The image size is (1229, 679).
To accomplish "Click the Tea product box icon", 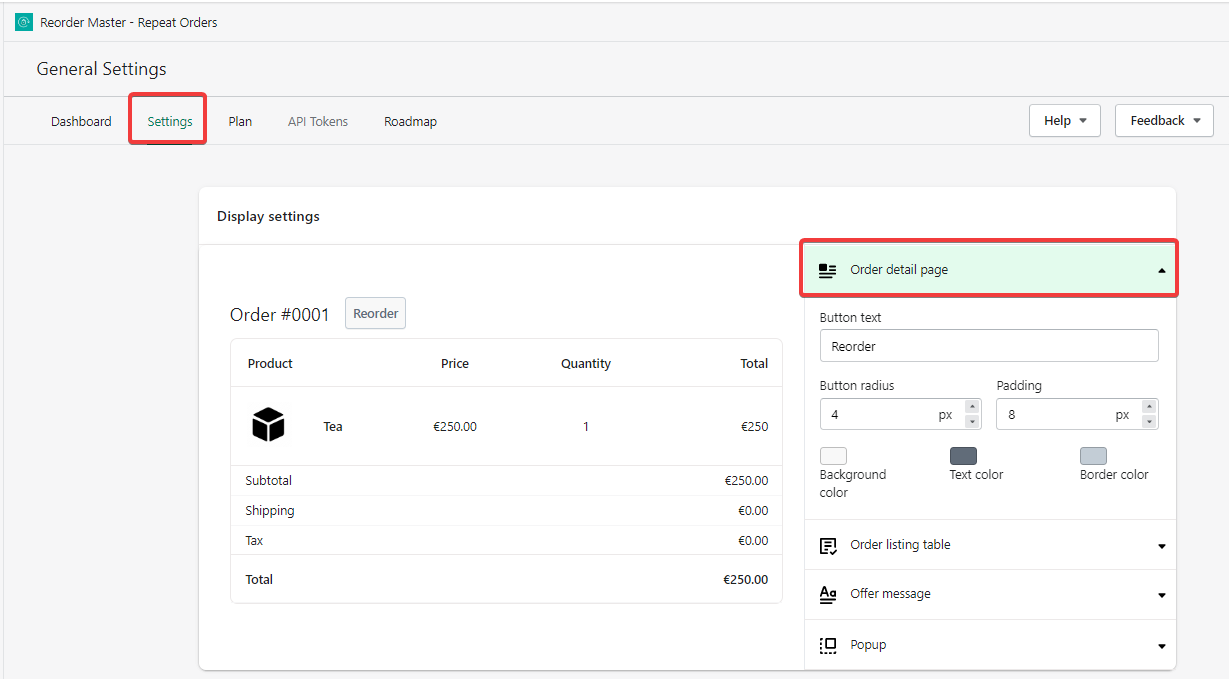I will tap(268, 425).
